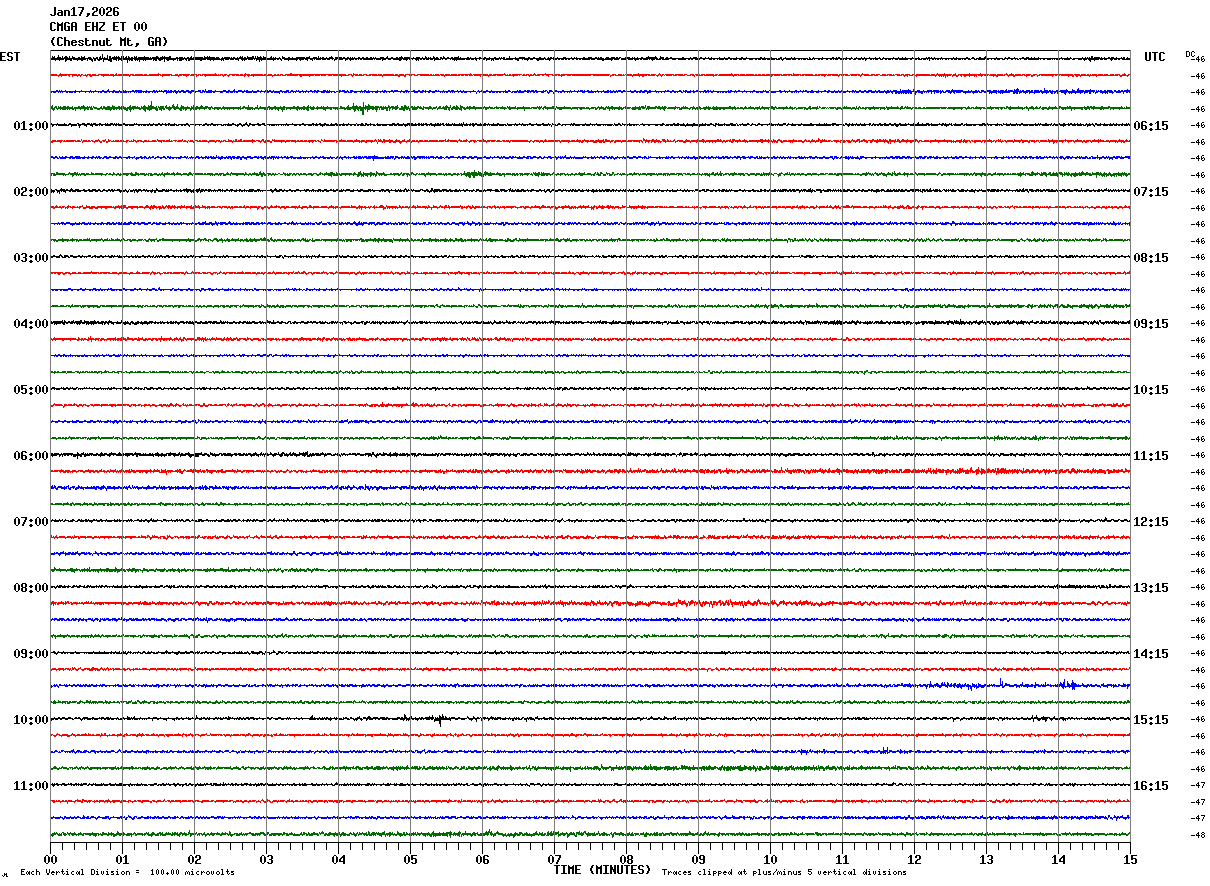Select the 03:00 EST time label
The width and height of the screenshot is (1210, 886).
(x=31, y=258)
